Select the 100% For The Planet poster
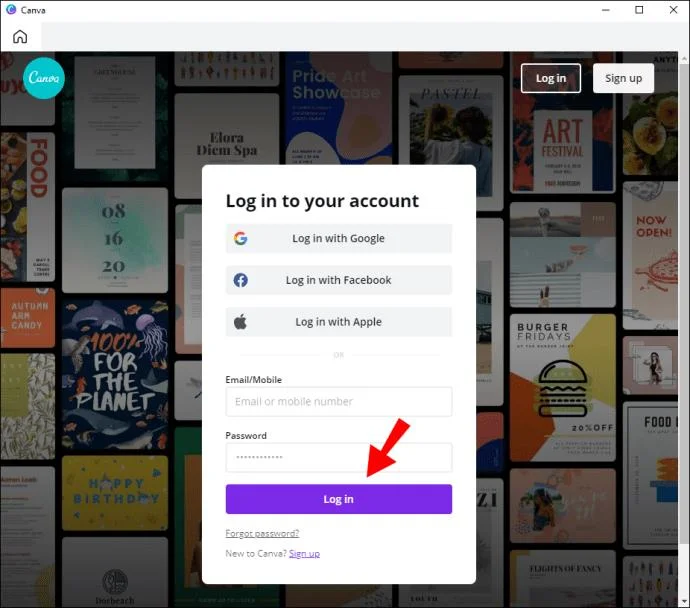 tap(115, 375)
